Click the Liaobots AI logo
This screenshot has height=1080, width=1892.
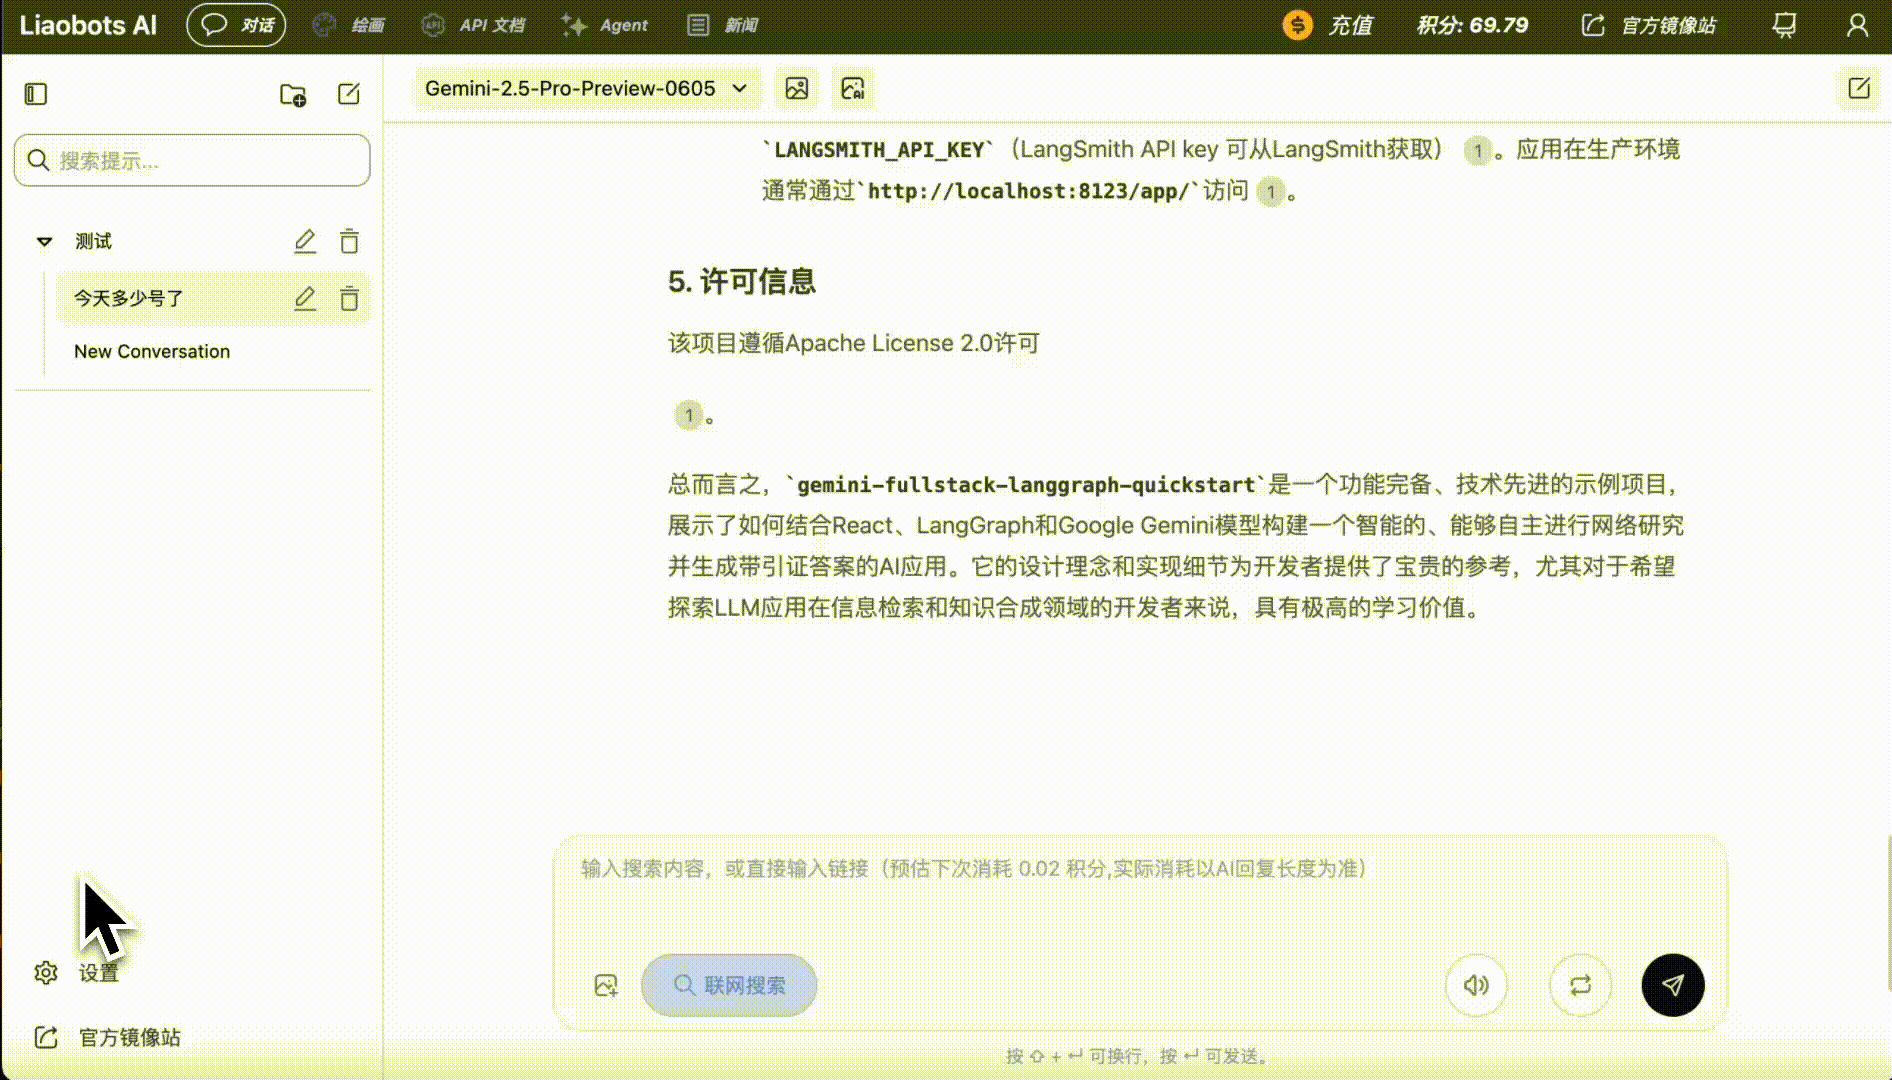(88, 25)
